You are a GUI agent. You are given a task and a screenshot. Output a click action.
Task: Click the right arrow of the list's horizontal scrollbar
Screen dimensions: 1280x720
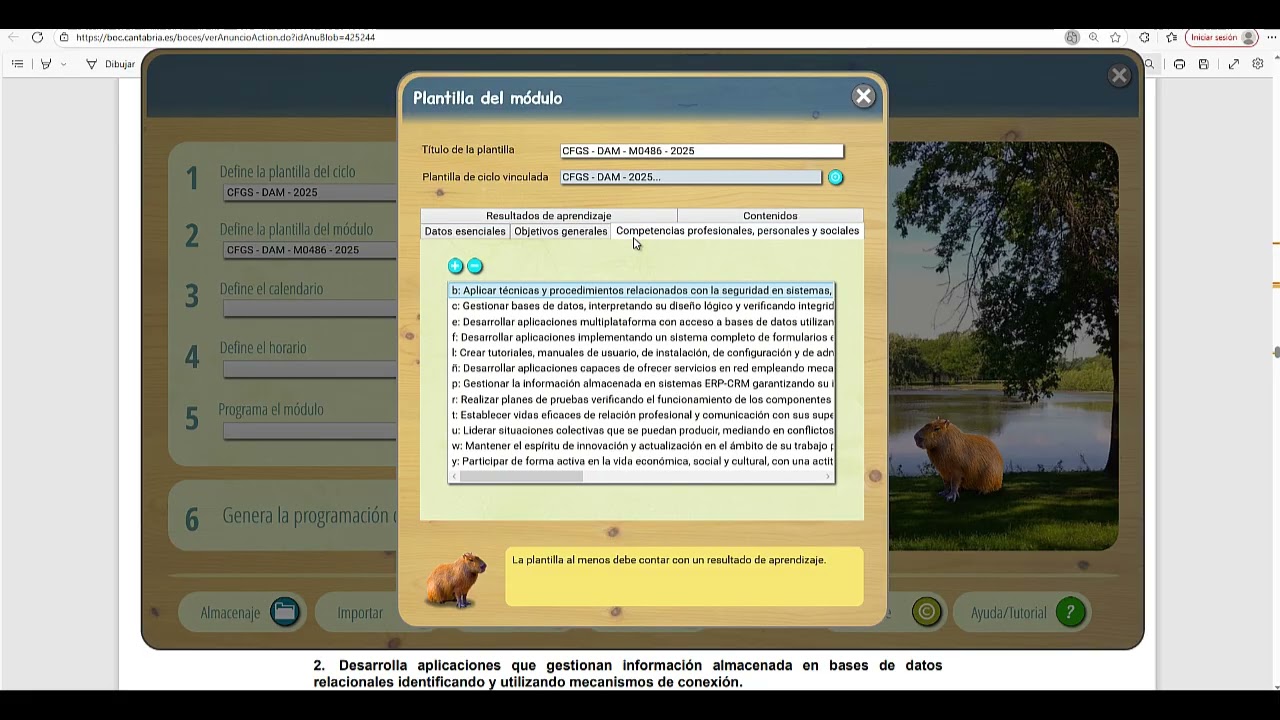pyautogui.click(x=829, y=477)
